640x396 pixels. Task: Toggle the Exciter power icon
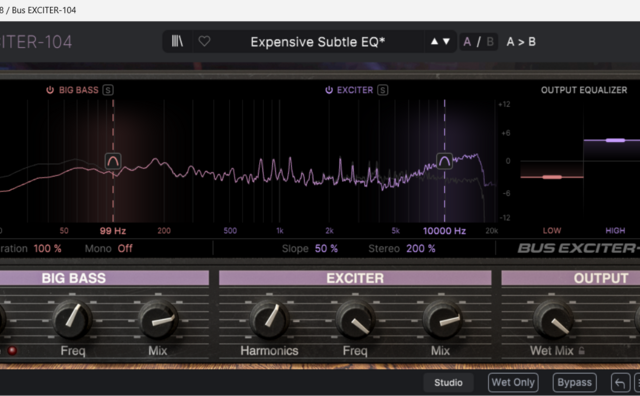[x=329, y=90]
